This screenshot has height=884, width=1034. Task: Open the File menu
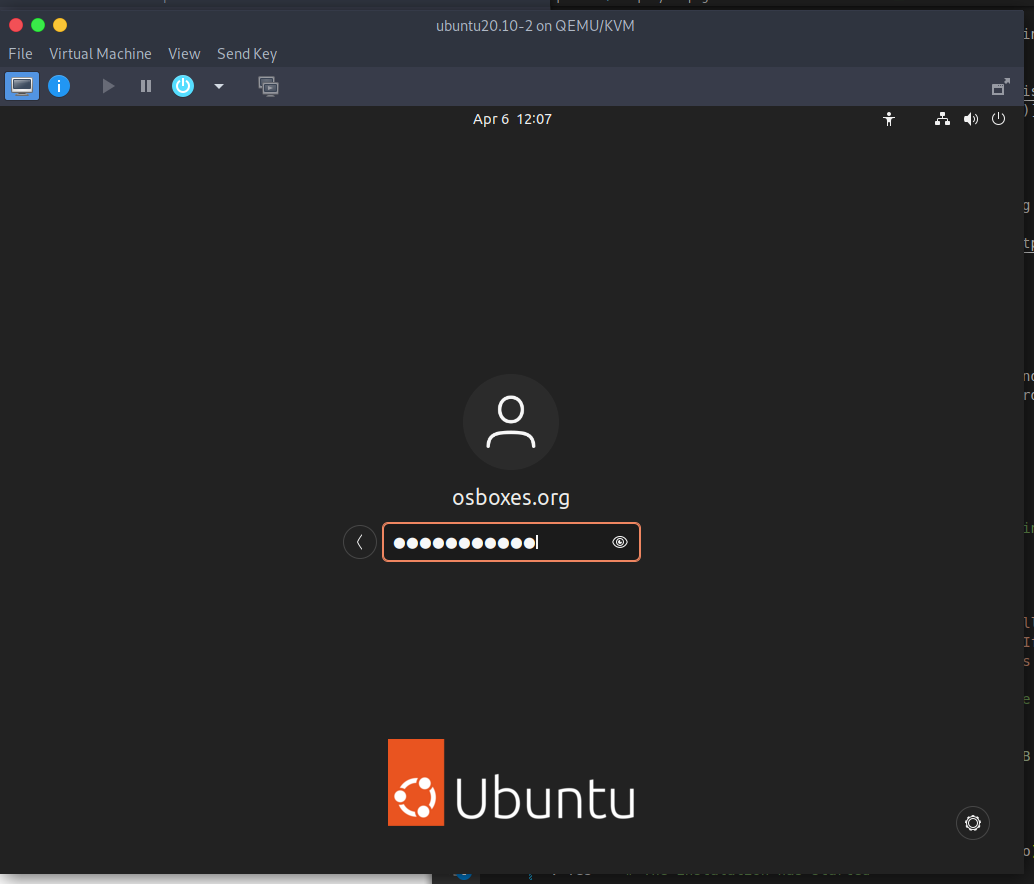(20, 54)
